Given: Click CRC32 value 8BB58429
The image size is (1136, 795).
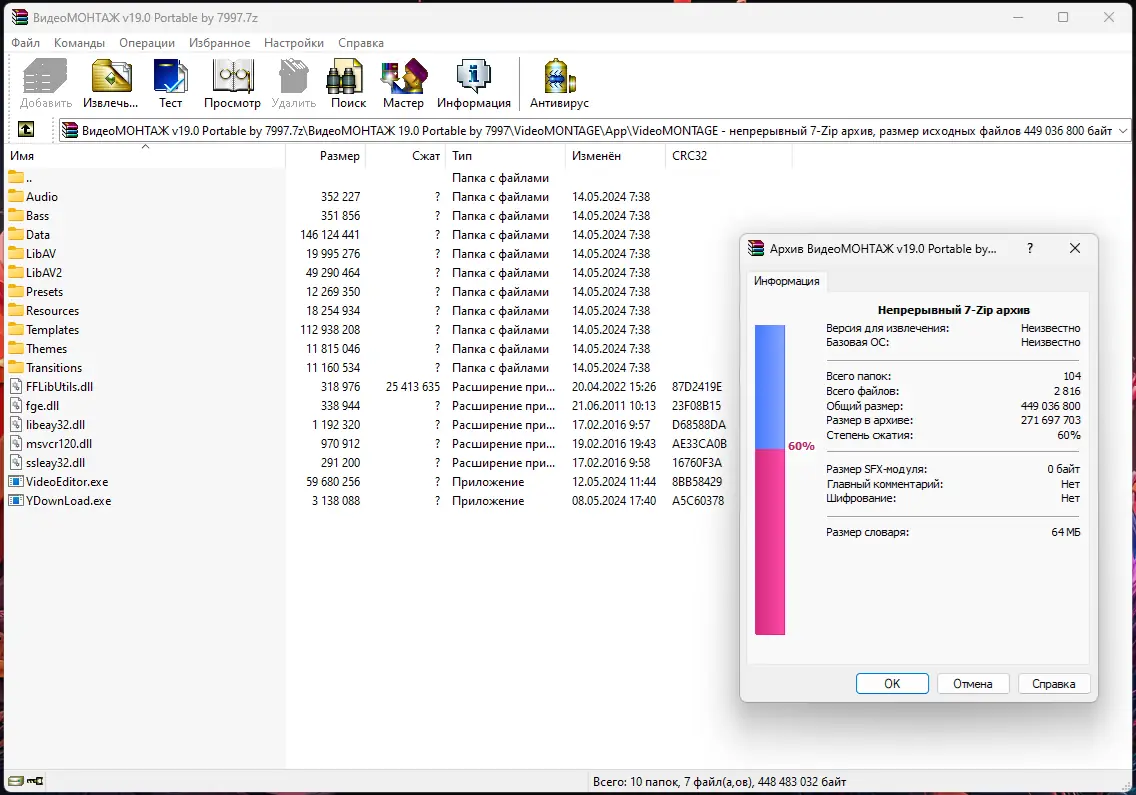Looking at the screenshot, I should (x=697, y=481).
